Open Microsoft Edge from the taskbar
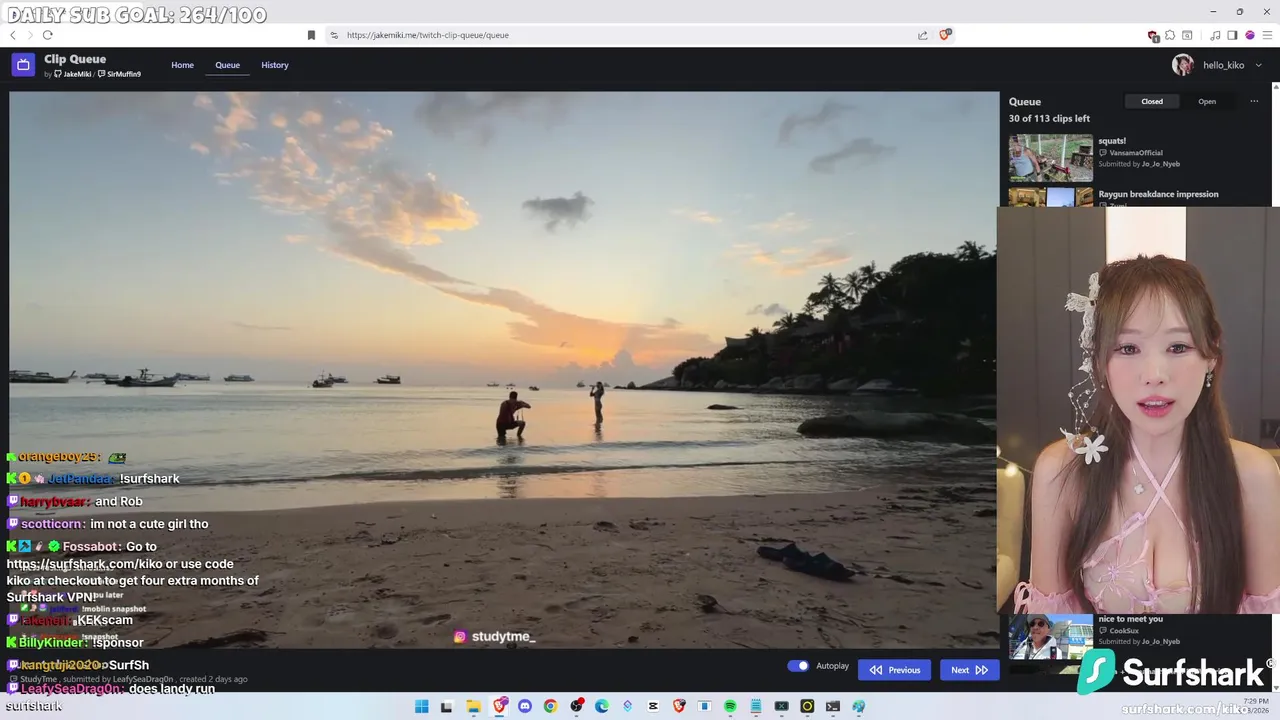The height and width of the screenshot is (720, 1280). (602, 706)
